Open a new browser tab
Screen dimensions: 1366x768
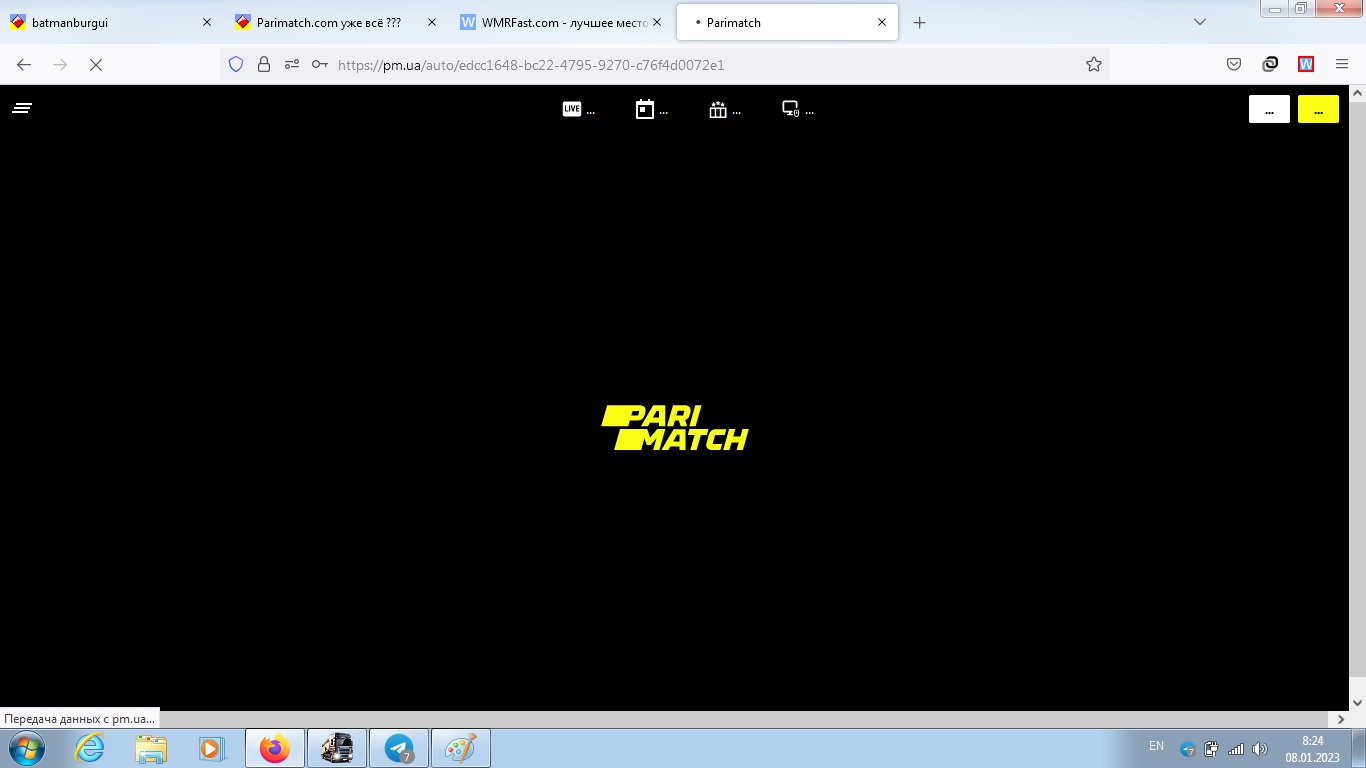920,22
